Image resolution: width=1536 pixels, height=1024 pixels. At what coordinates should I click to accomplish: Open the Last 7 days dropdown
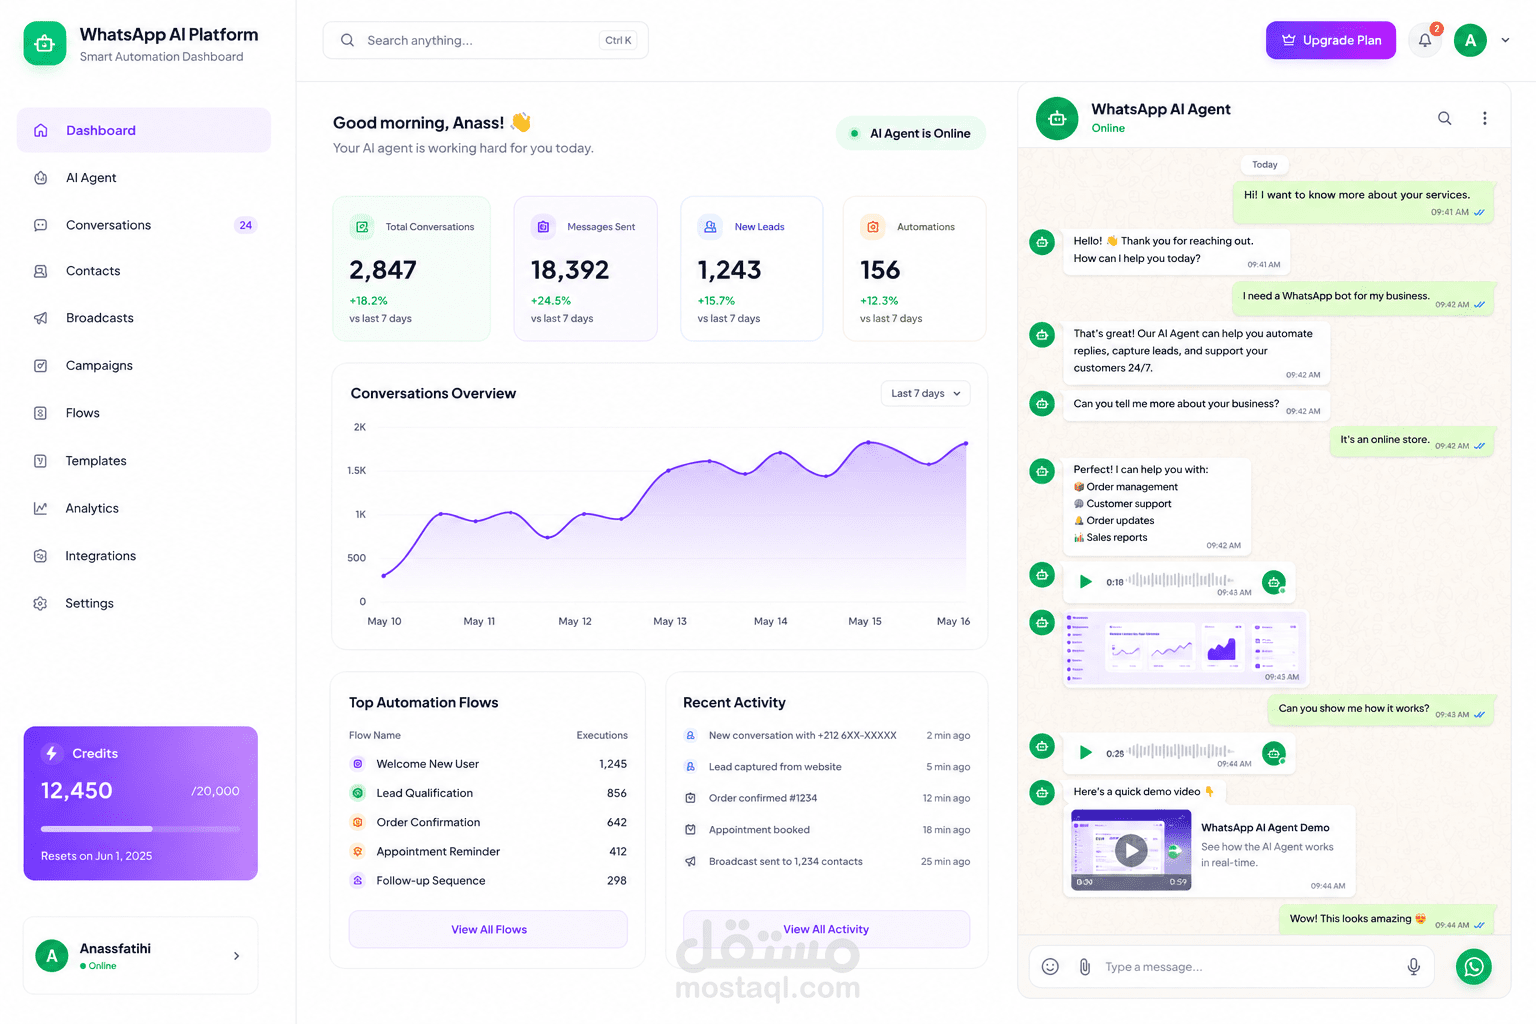point(925,393)
